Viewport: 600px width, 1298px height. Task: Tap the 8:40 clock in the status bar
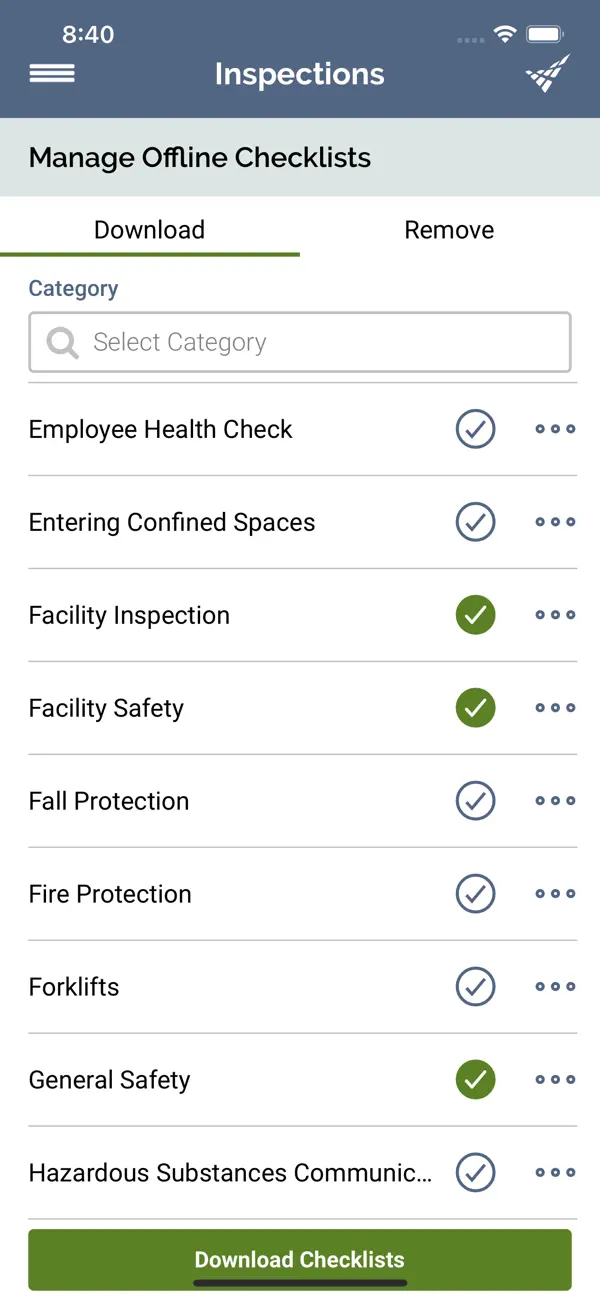pyautogui.click(x=89, y=33)
